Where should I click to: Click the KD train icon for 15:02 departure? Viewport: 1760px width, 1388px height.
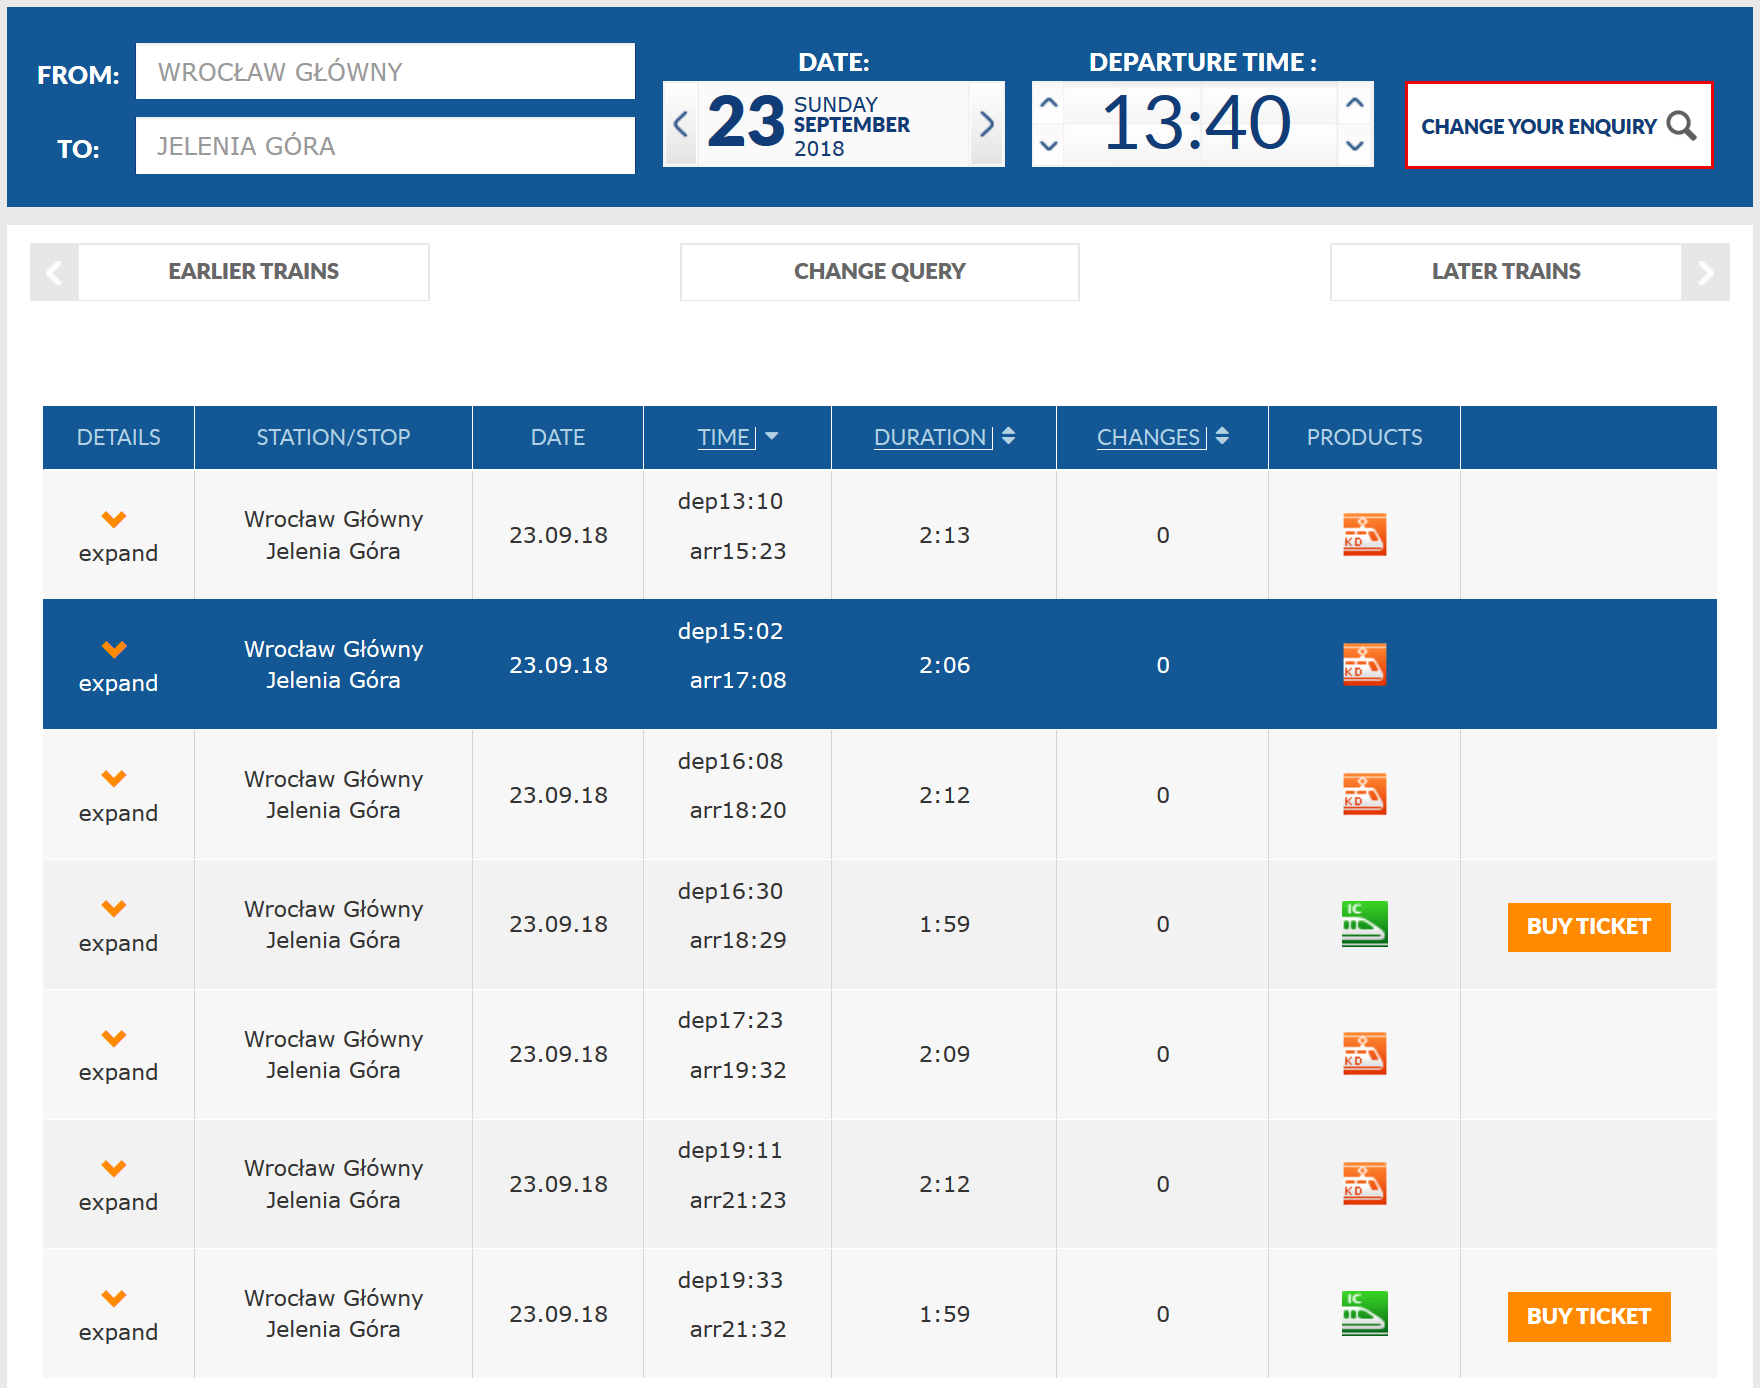coord(1364,665)
